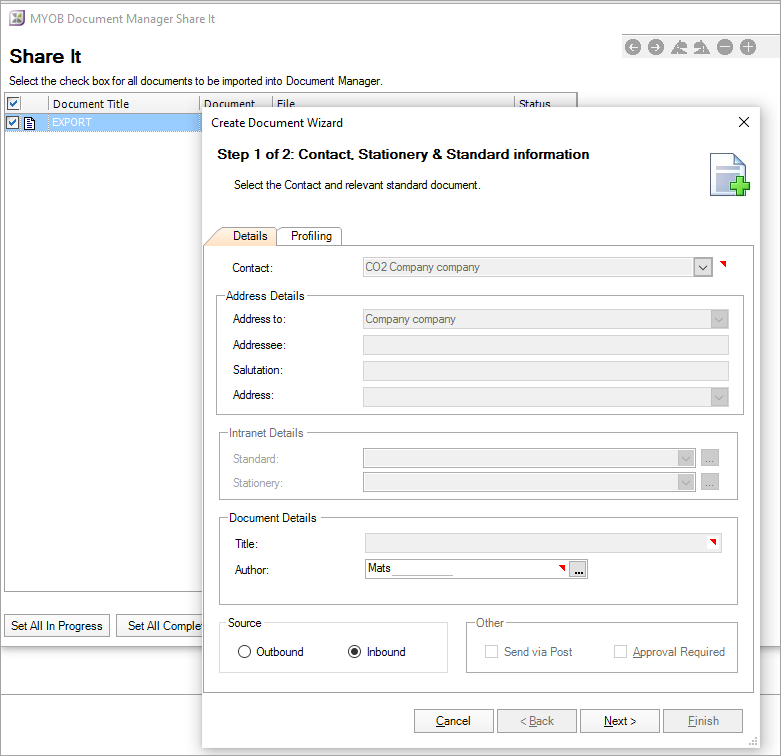This screenshot has height=756, width=781.
Task: Click the rotate left icon
Action: click(x=679, y=47)
